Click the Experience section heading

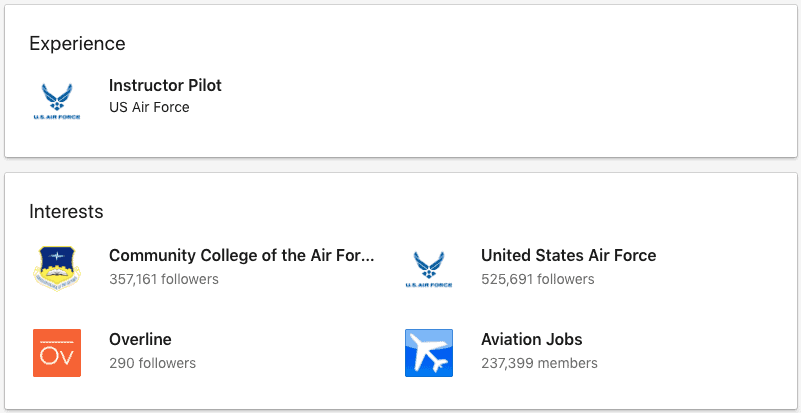[x=77, y=44]
